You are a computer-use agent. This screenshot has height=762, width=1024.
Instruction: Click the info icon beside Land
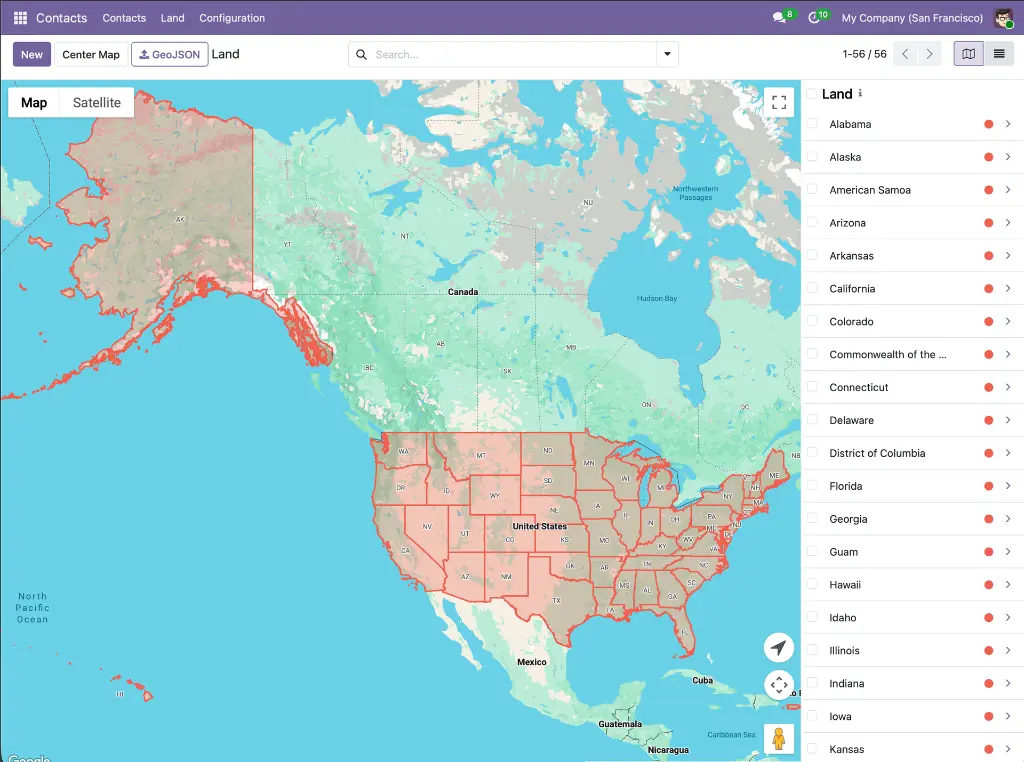(x=860, y=93)
